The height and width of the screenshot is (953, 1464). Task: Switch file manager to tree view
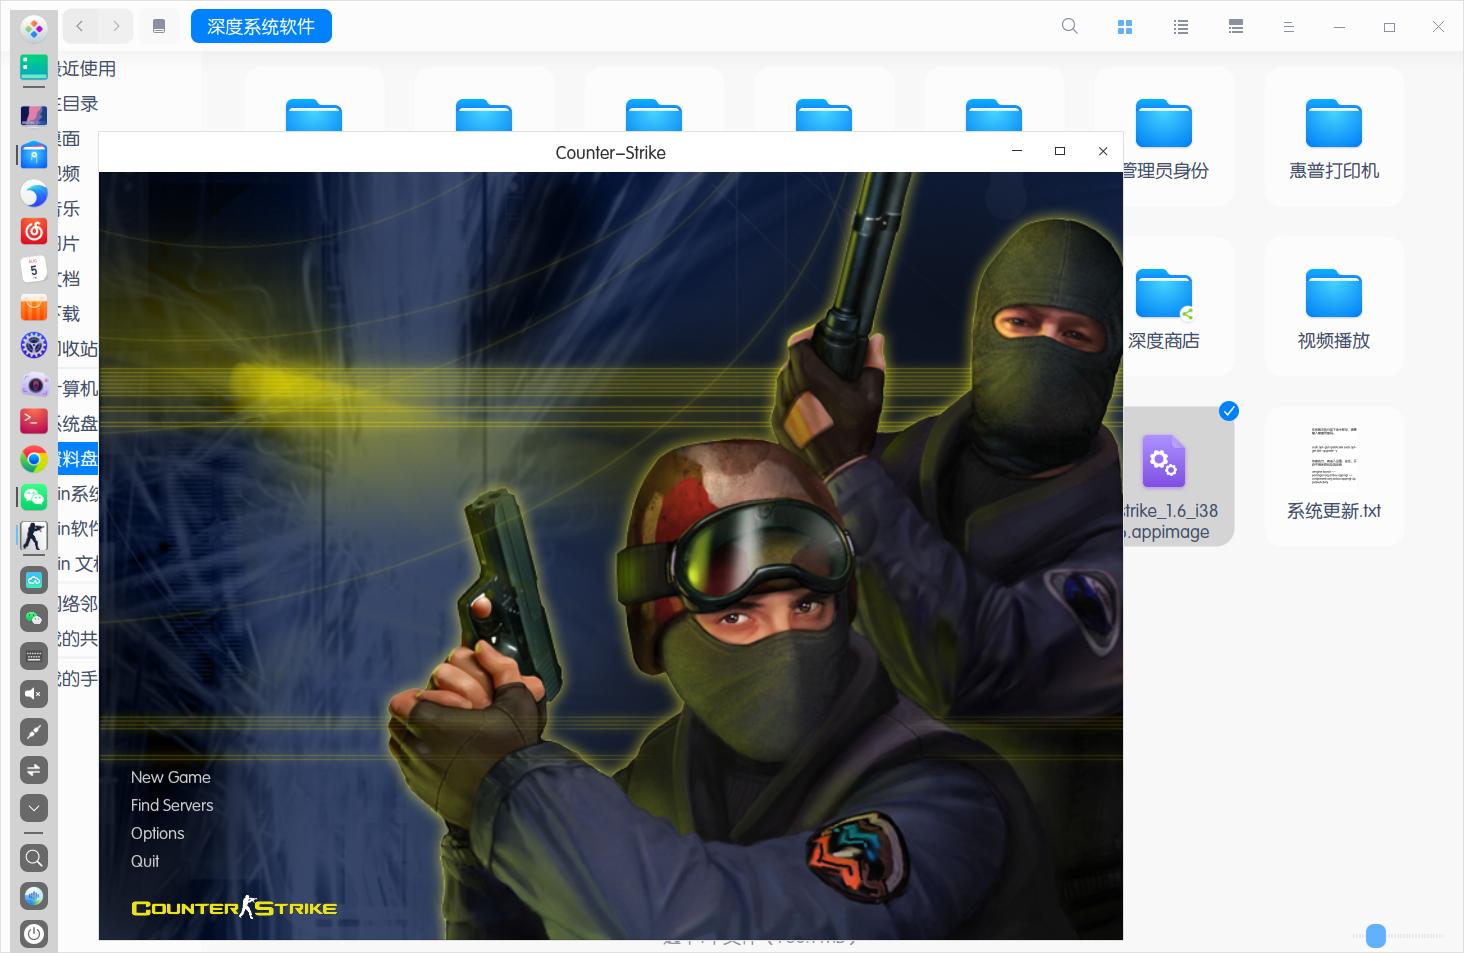tap(1236, 27)
